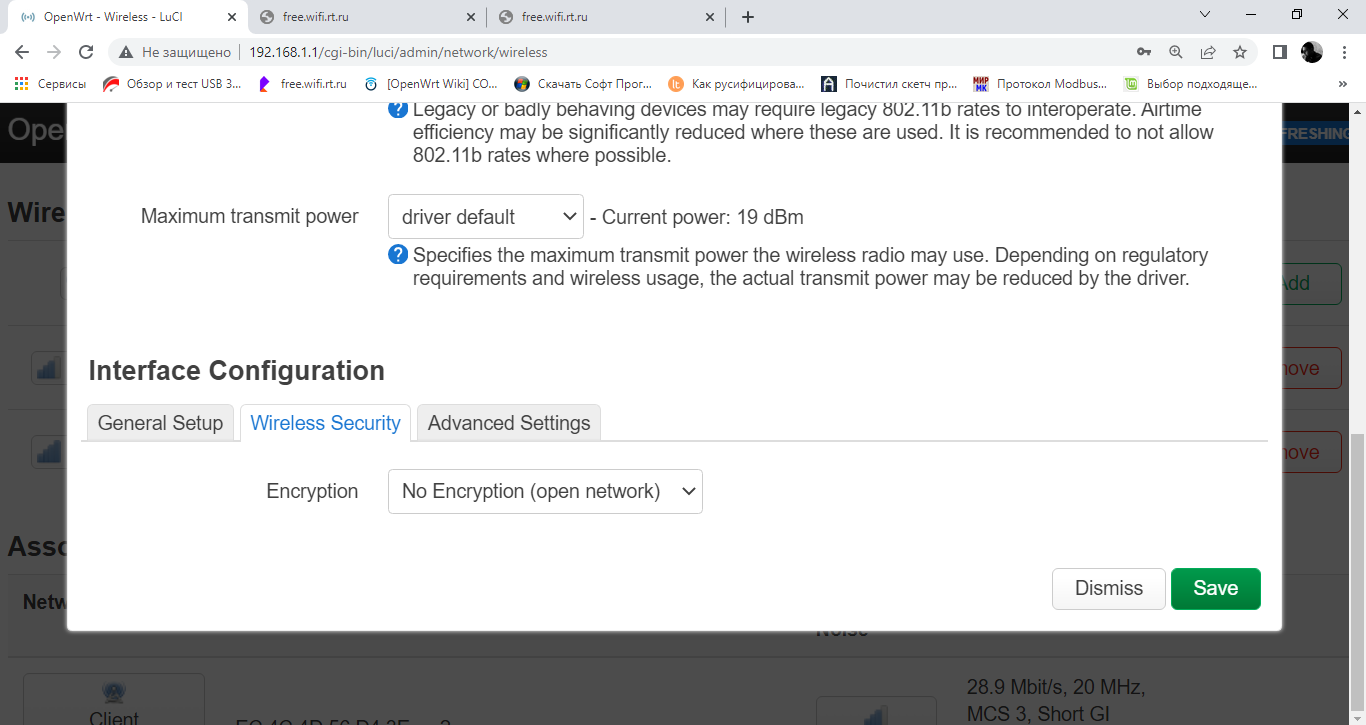Reload the page with the refresh icon
1366x725 pixels.
point(86,52)
